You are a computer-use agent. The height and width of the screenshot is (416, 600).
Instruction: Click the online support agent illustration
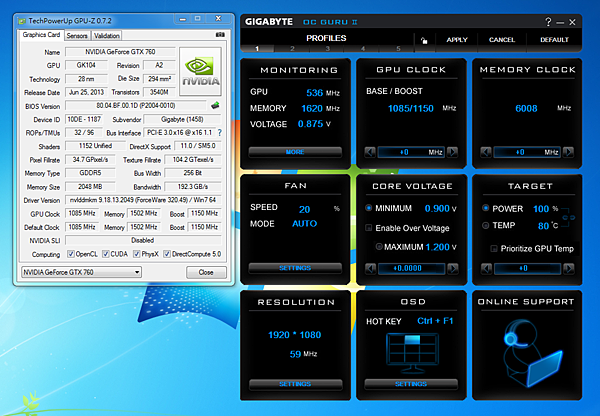coord(532,353)
